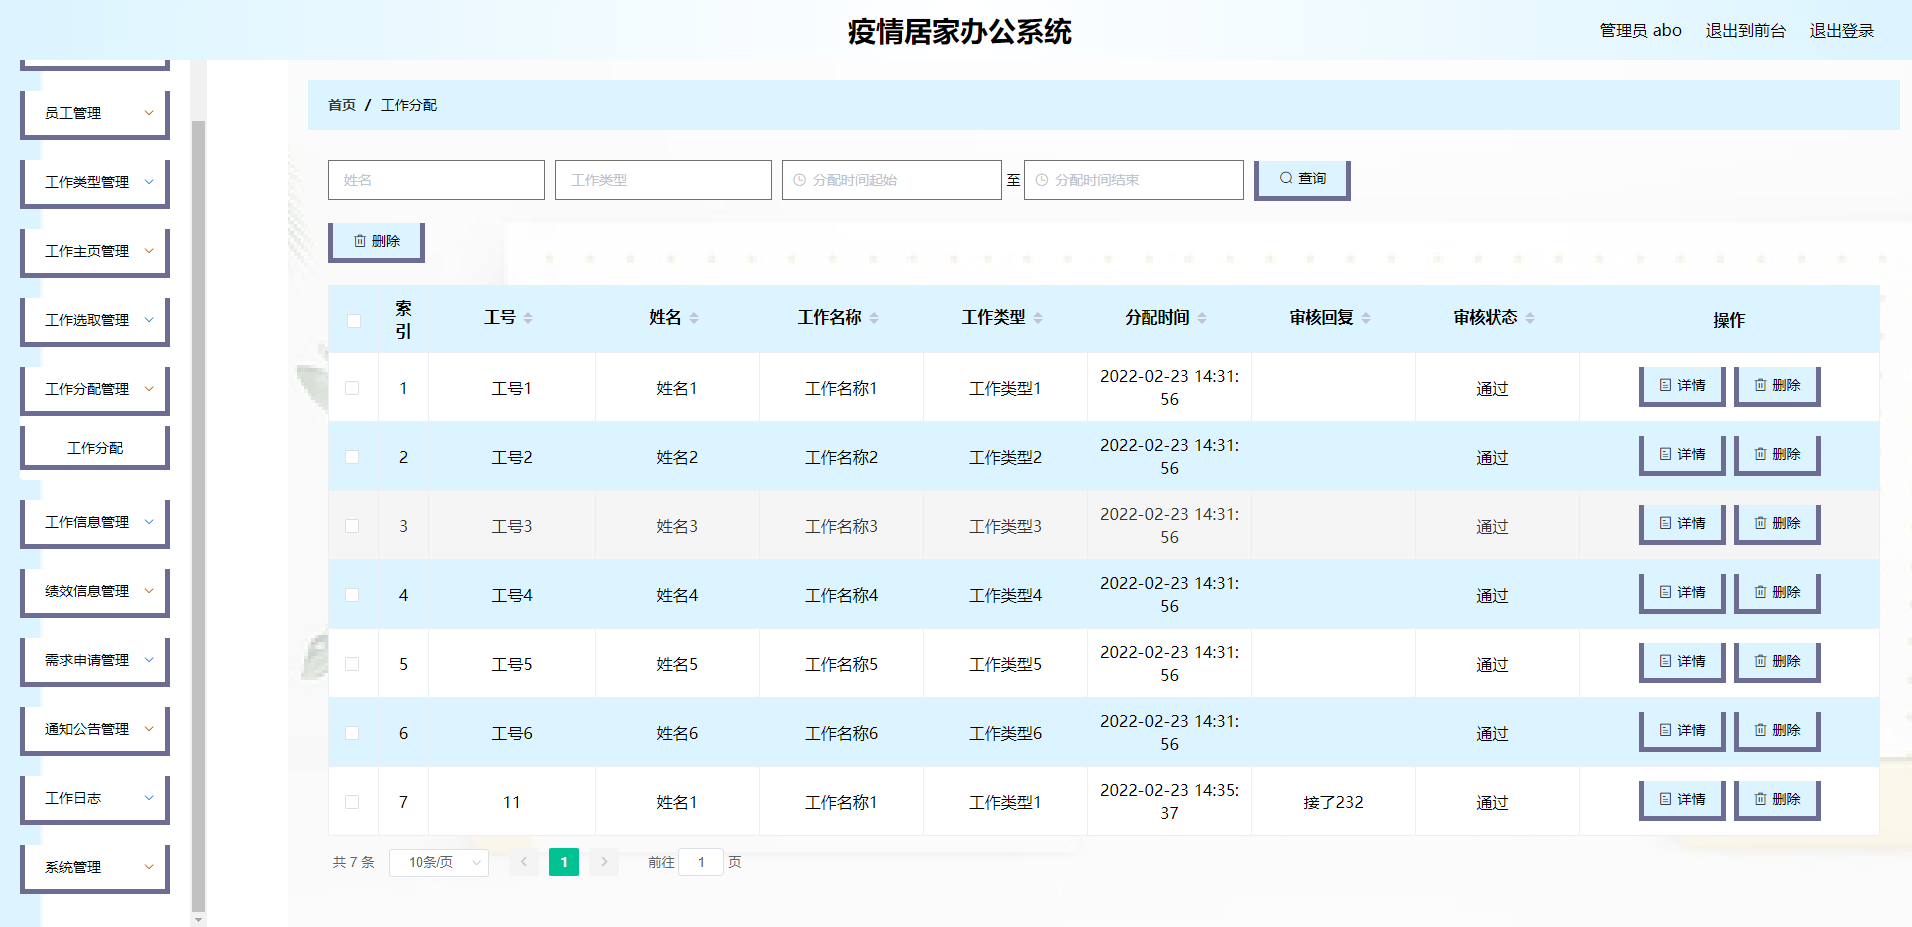
Task: Click 首页 breadcrumb link
Action: [342, 105]
